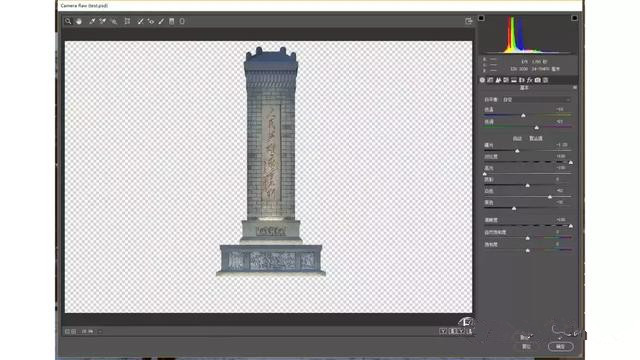Click the Temperature slider handle
Screen dimensions: 640x360
[x=523, y=116]
